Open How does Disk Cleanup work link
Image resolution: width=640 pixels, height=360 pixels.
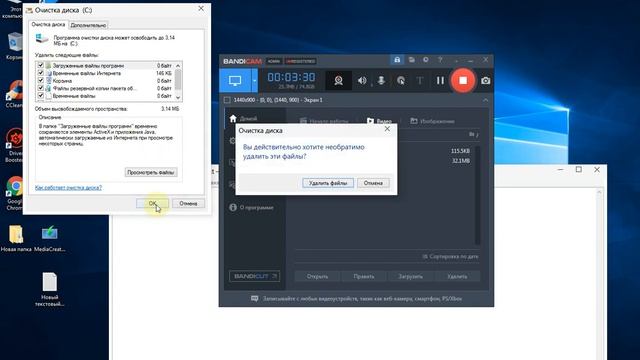pos(68,188)
